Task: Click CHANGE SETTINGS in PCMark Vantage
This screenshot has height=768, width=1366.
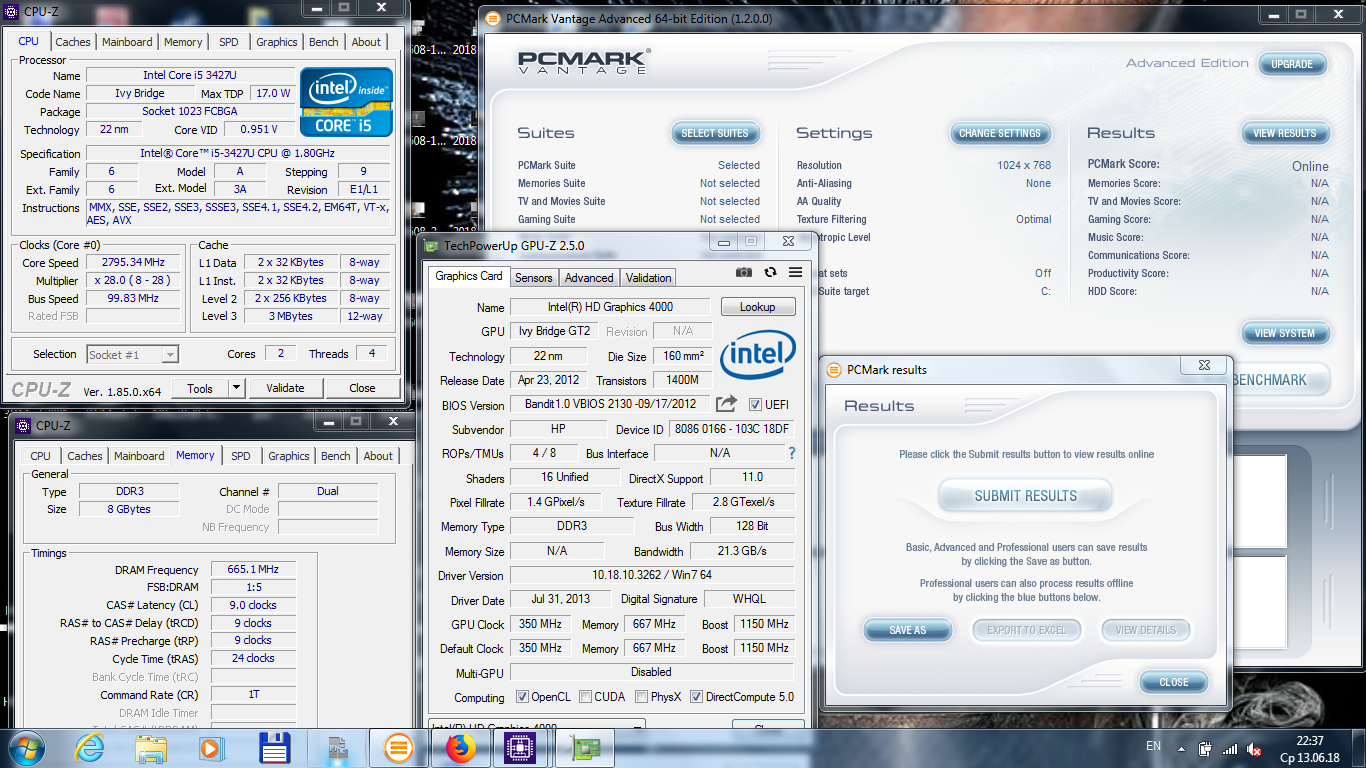Action: [1000, 133]
